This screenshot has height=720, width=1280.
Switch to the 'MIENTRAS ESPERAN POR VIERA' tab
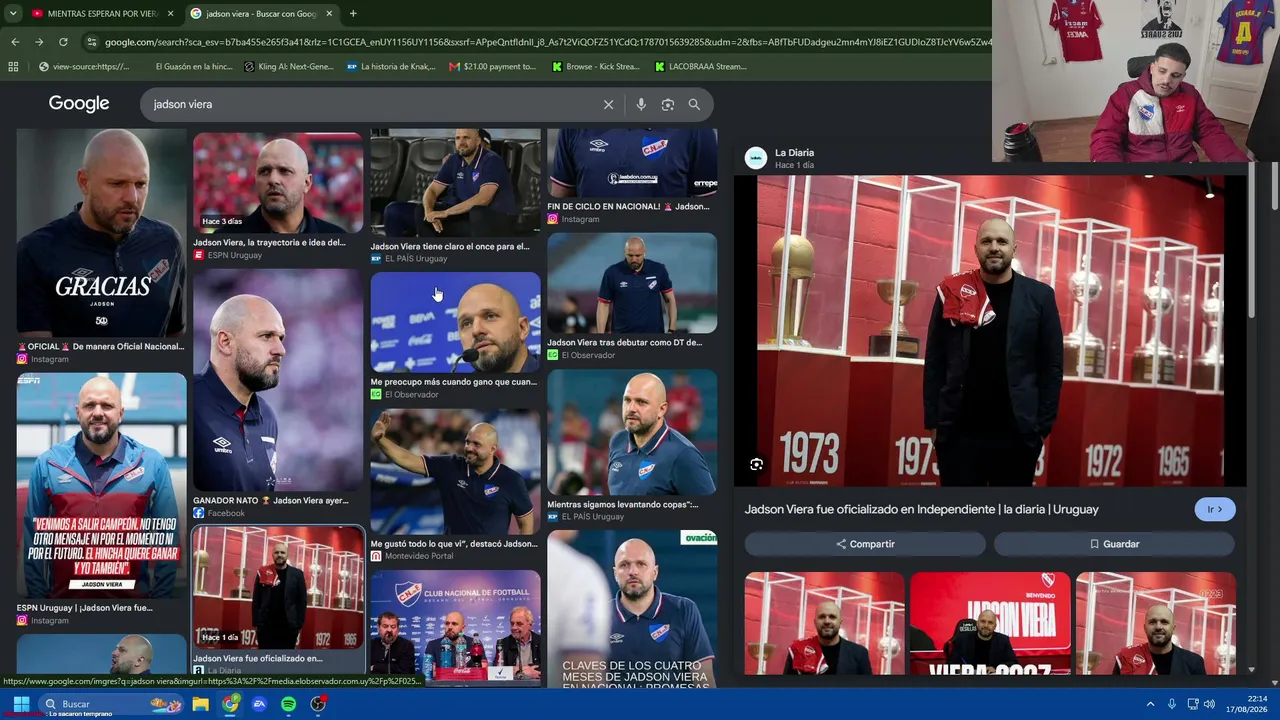(x=102, y=14)
